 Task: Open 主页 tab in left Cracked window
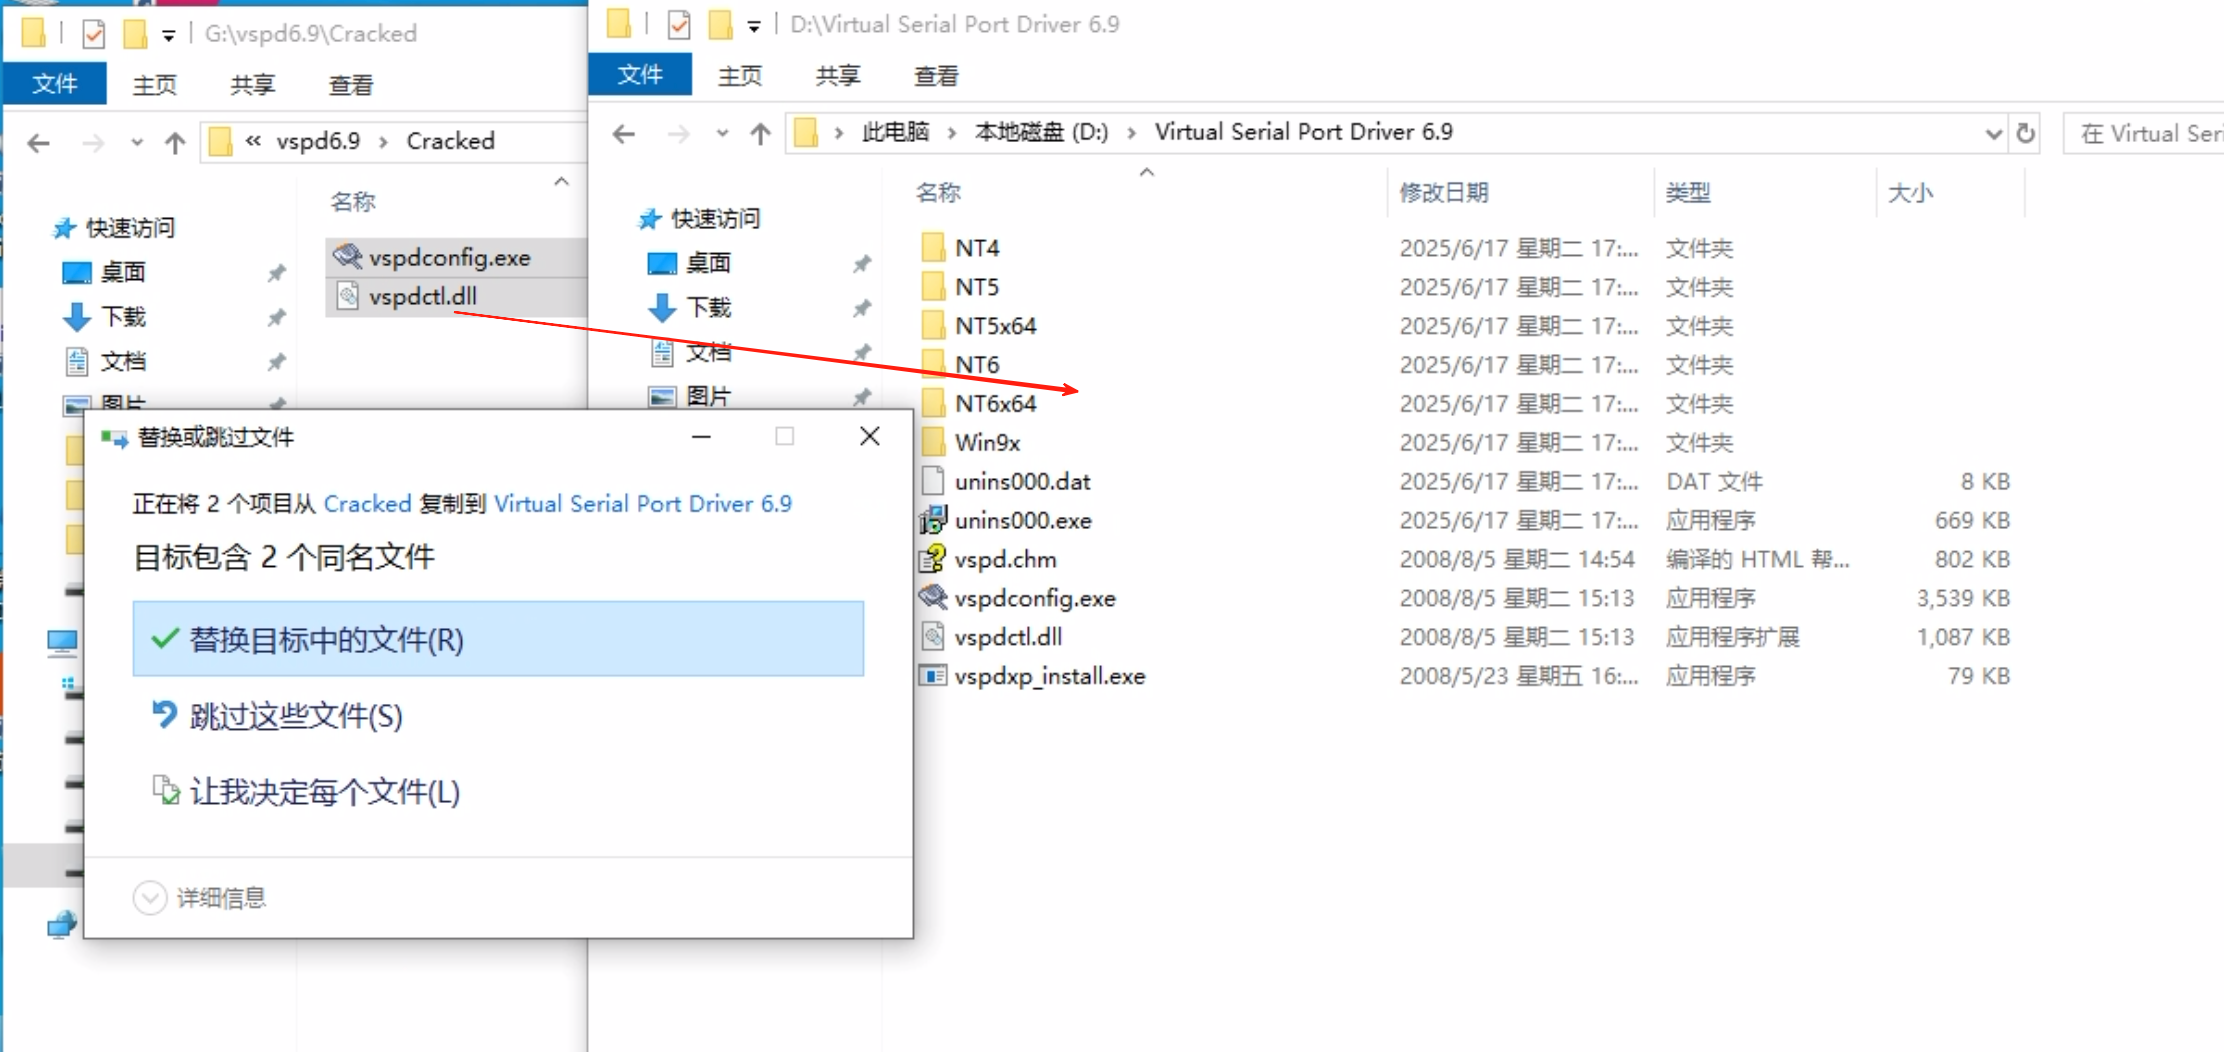point(155,85)
